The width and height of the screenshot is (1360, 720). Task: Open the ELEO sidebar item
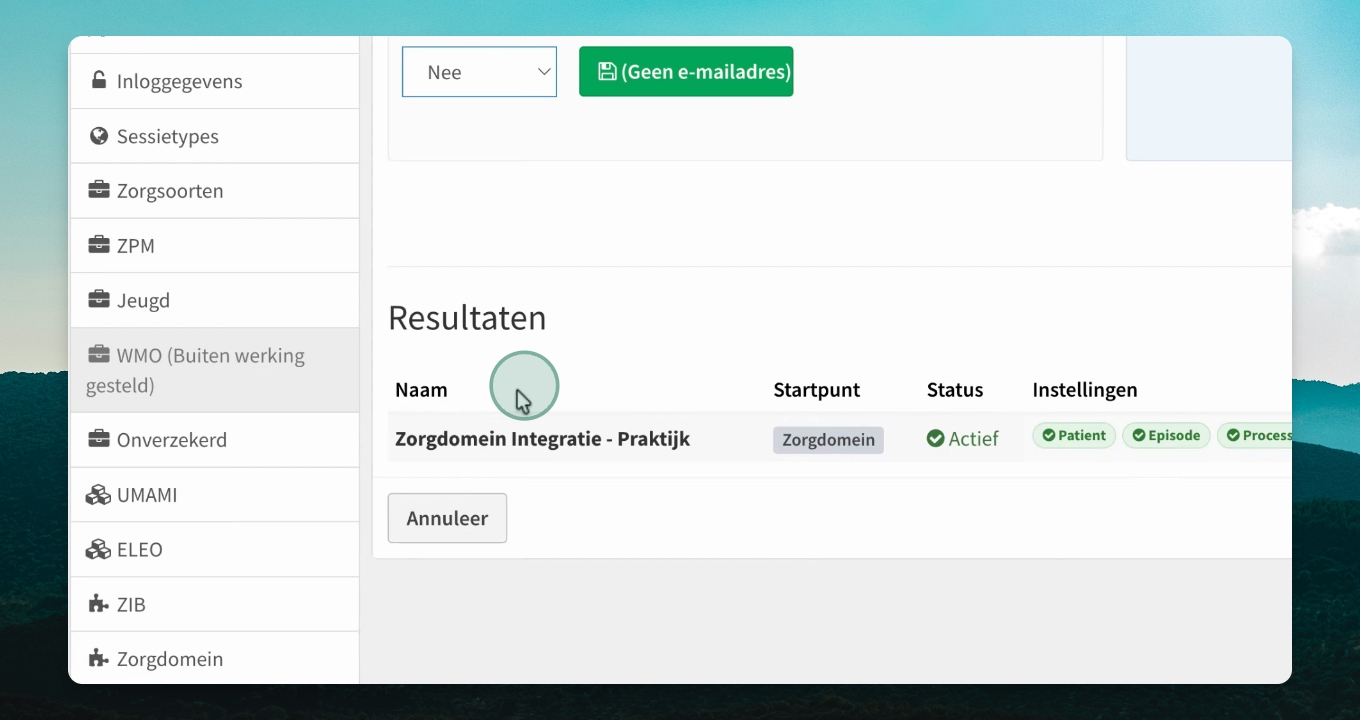point(214,549)
